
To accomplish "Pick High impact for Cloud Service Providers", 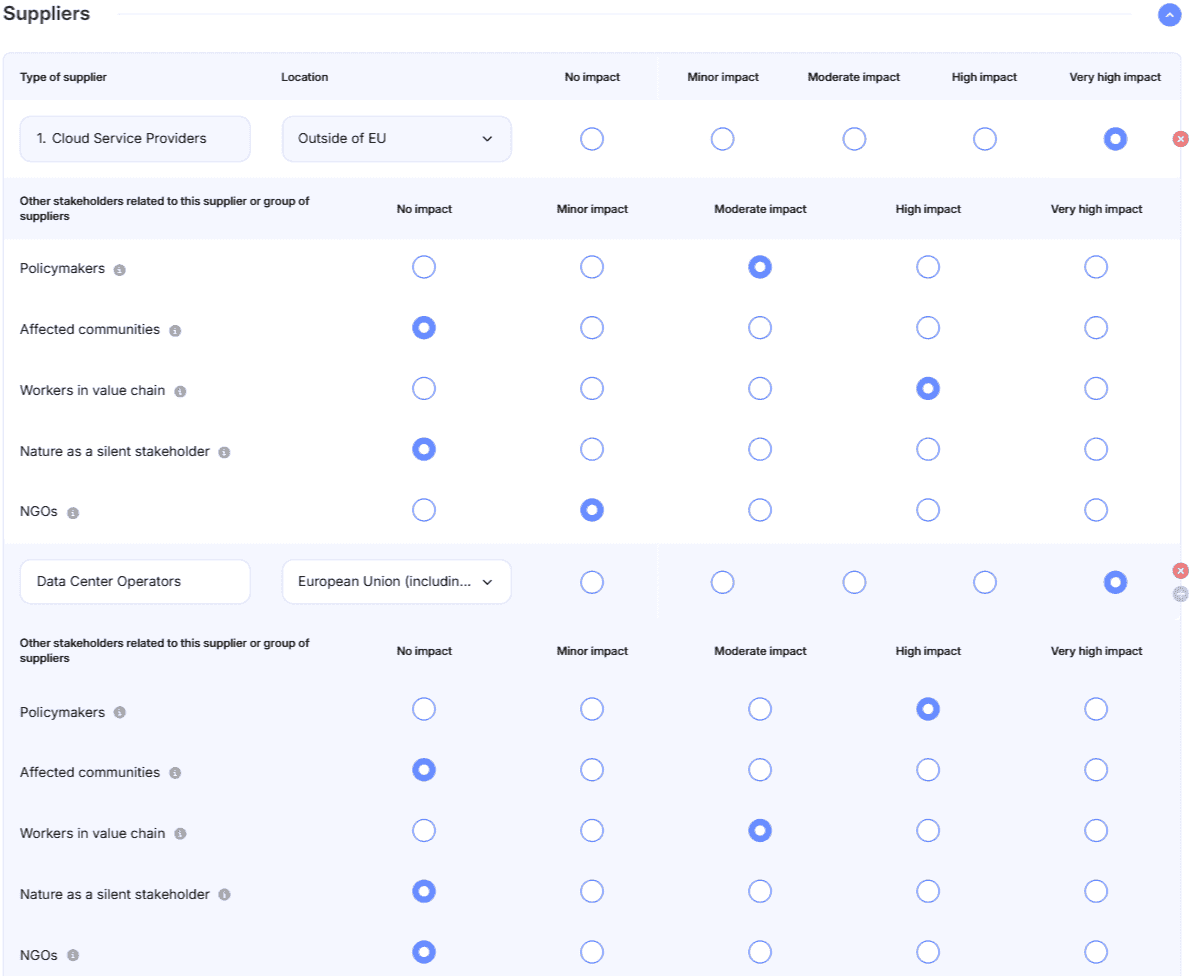I will coord(985,139).
